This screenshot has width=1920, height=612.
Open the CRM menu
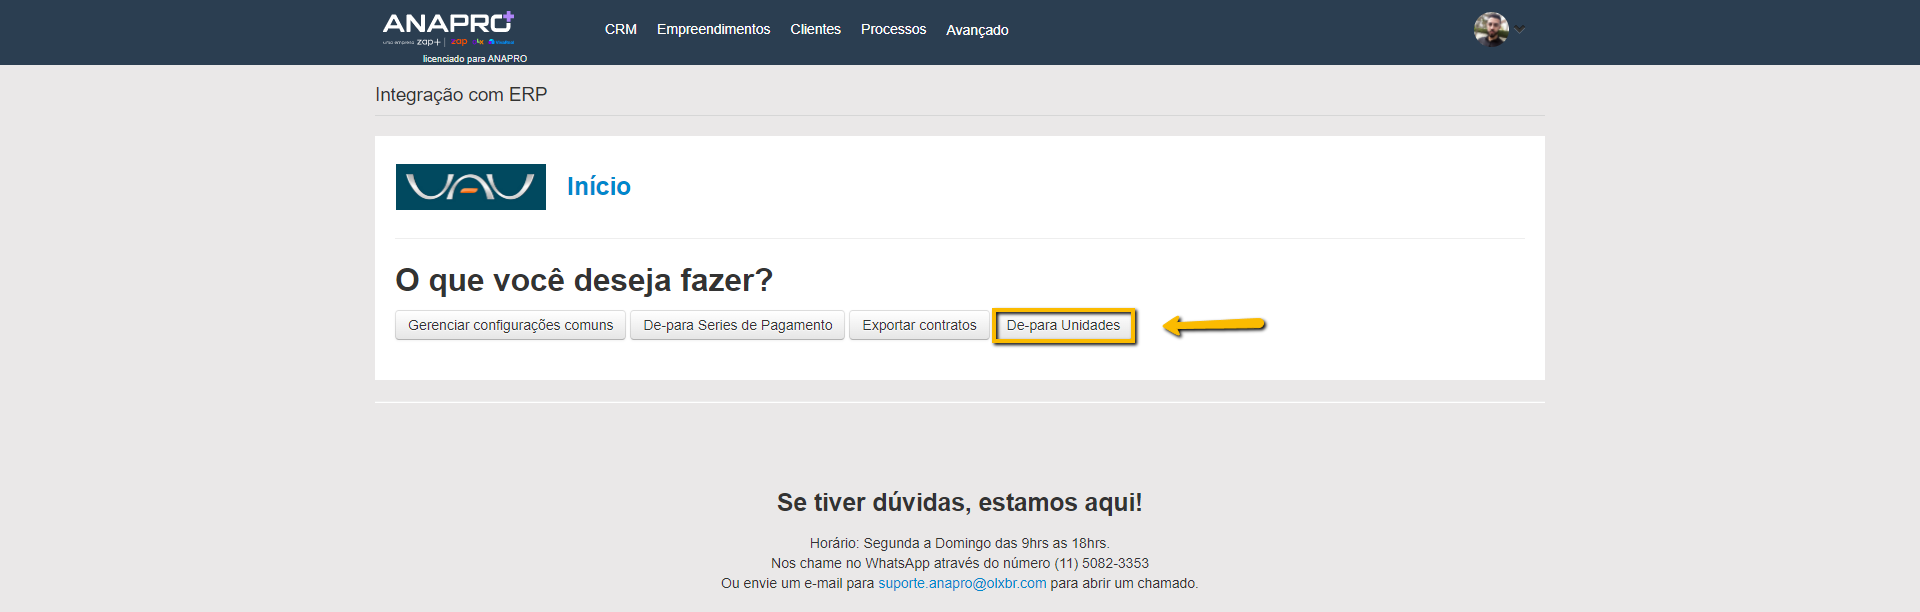620,30
